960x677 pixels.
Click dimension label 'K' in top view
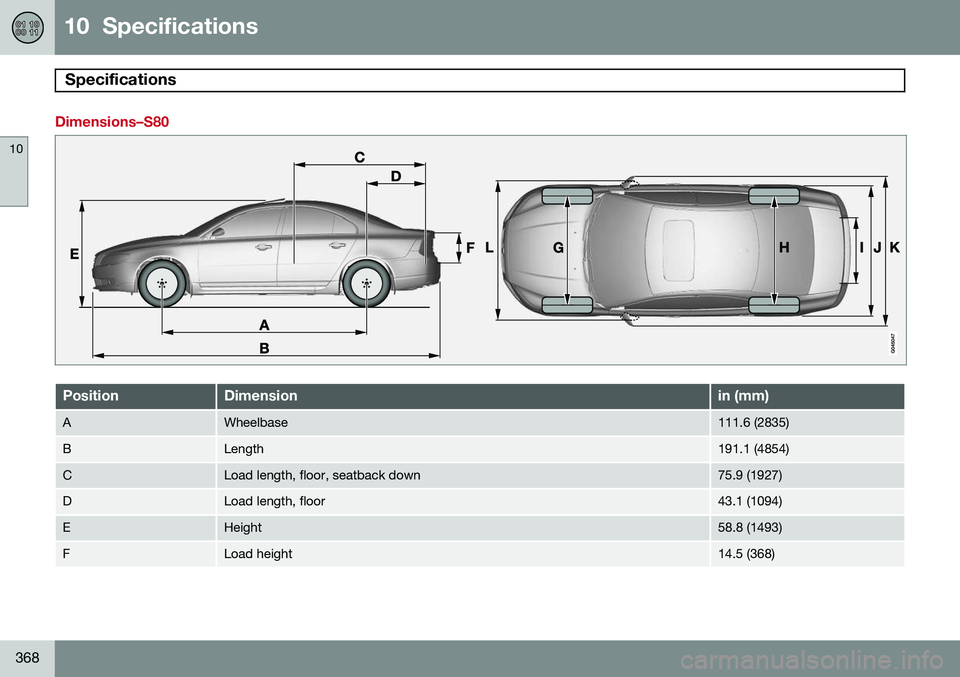pyautogui.click(x=894, y=247)
